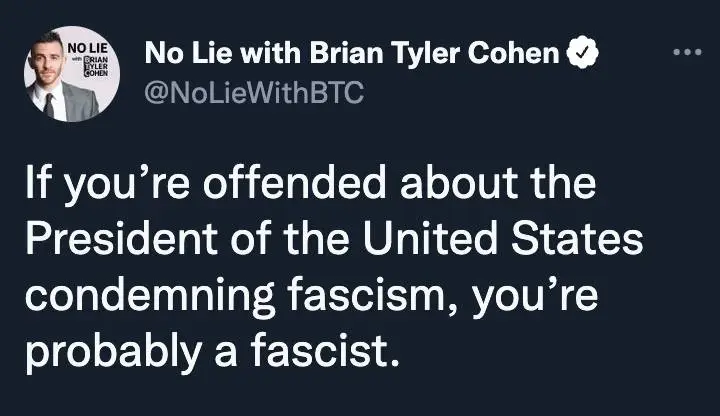Click the line "If you're offended about the"
Screen dimensions: 720x416
pyautogui.click(x=308, y=188)
